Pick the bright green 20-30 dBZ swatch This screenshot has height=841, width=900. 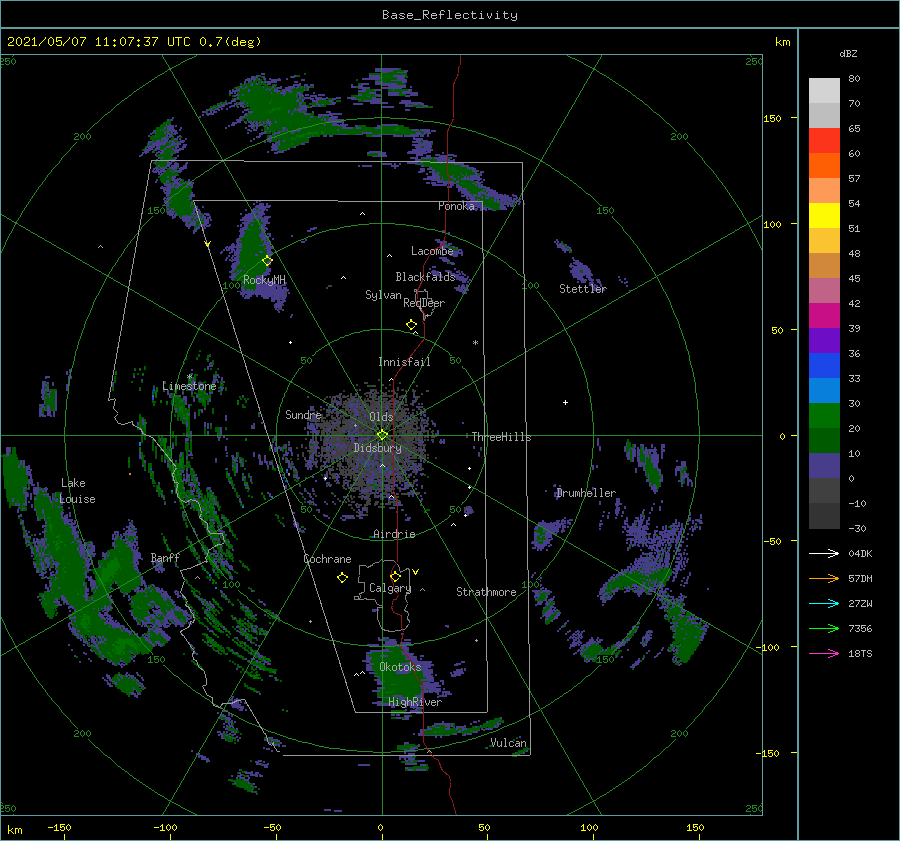[x=824, y=416]
